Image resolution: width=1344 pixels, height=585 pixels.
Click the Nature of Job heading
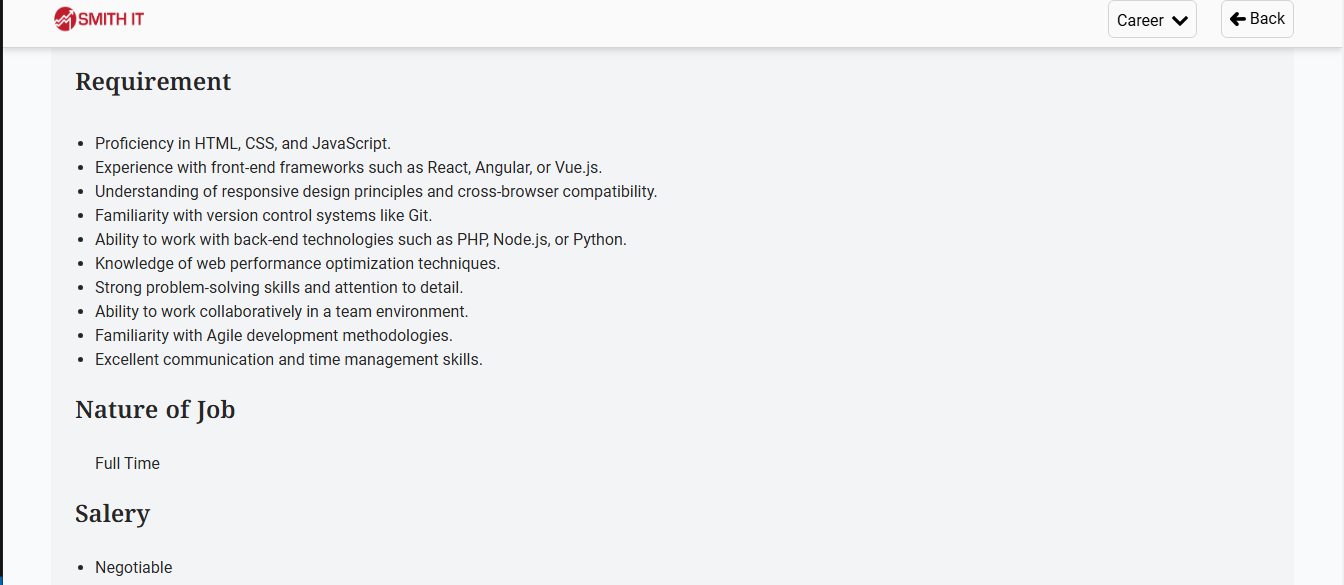point(155,410)
